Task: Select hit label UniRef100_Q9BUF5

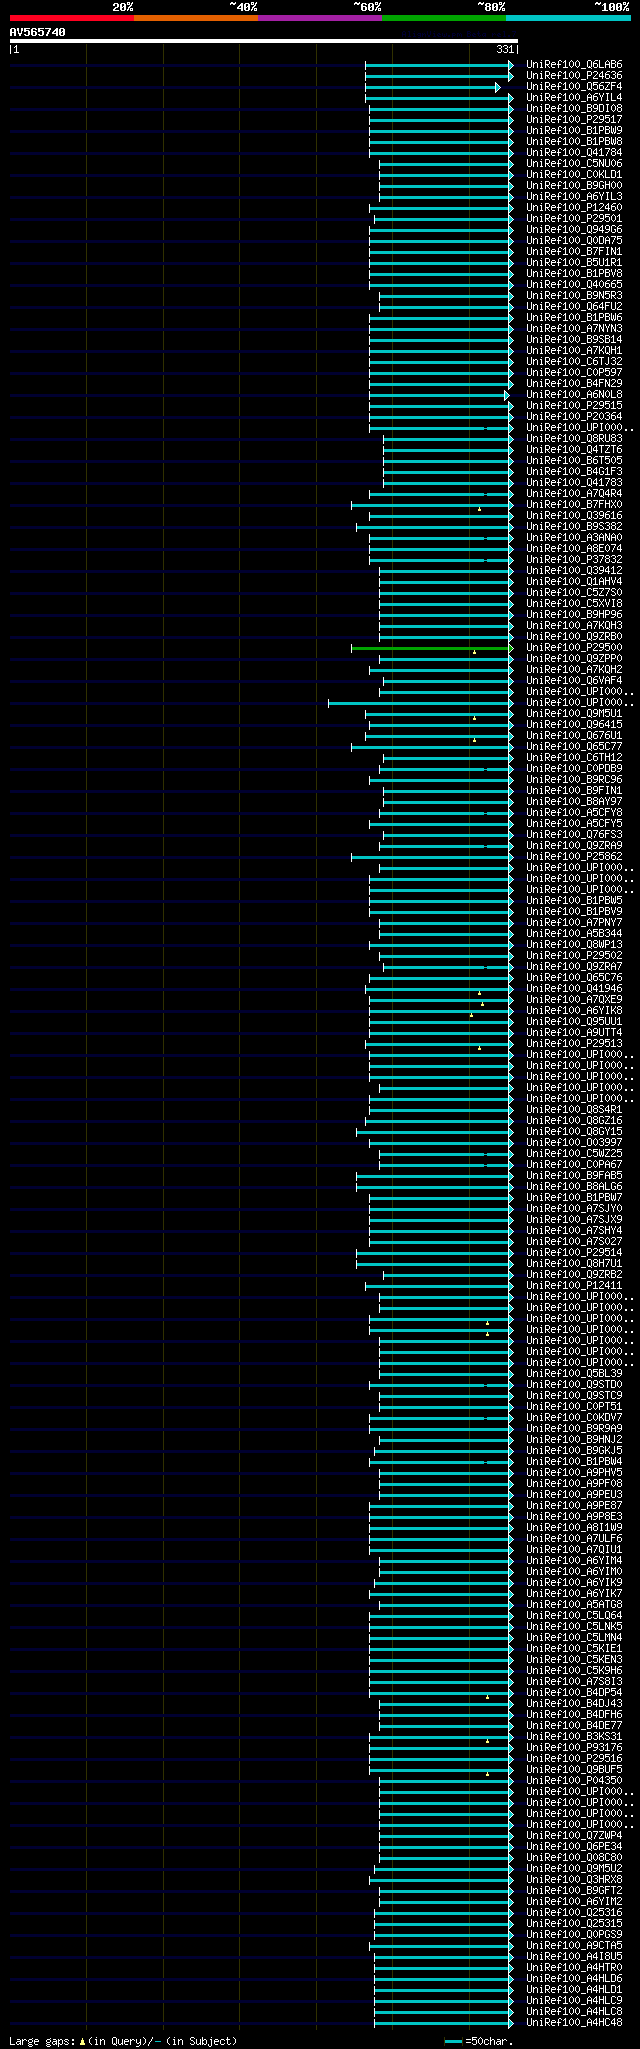Action: coord(574,1770)
